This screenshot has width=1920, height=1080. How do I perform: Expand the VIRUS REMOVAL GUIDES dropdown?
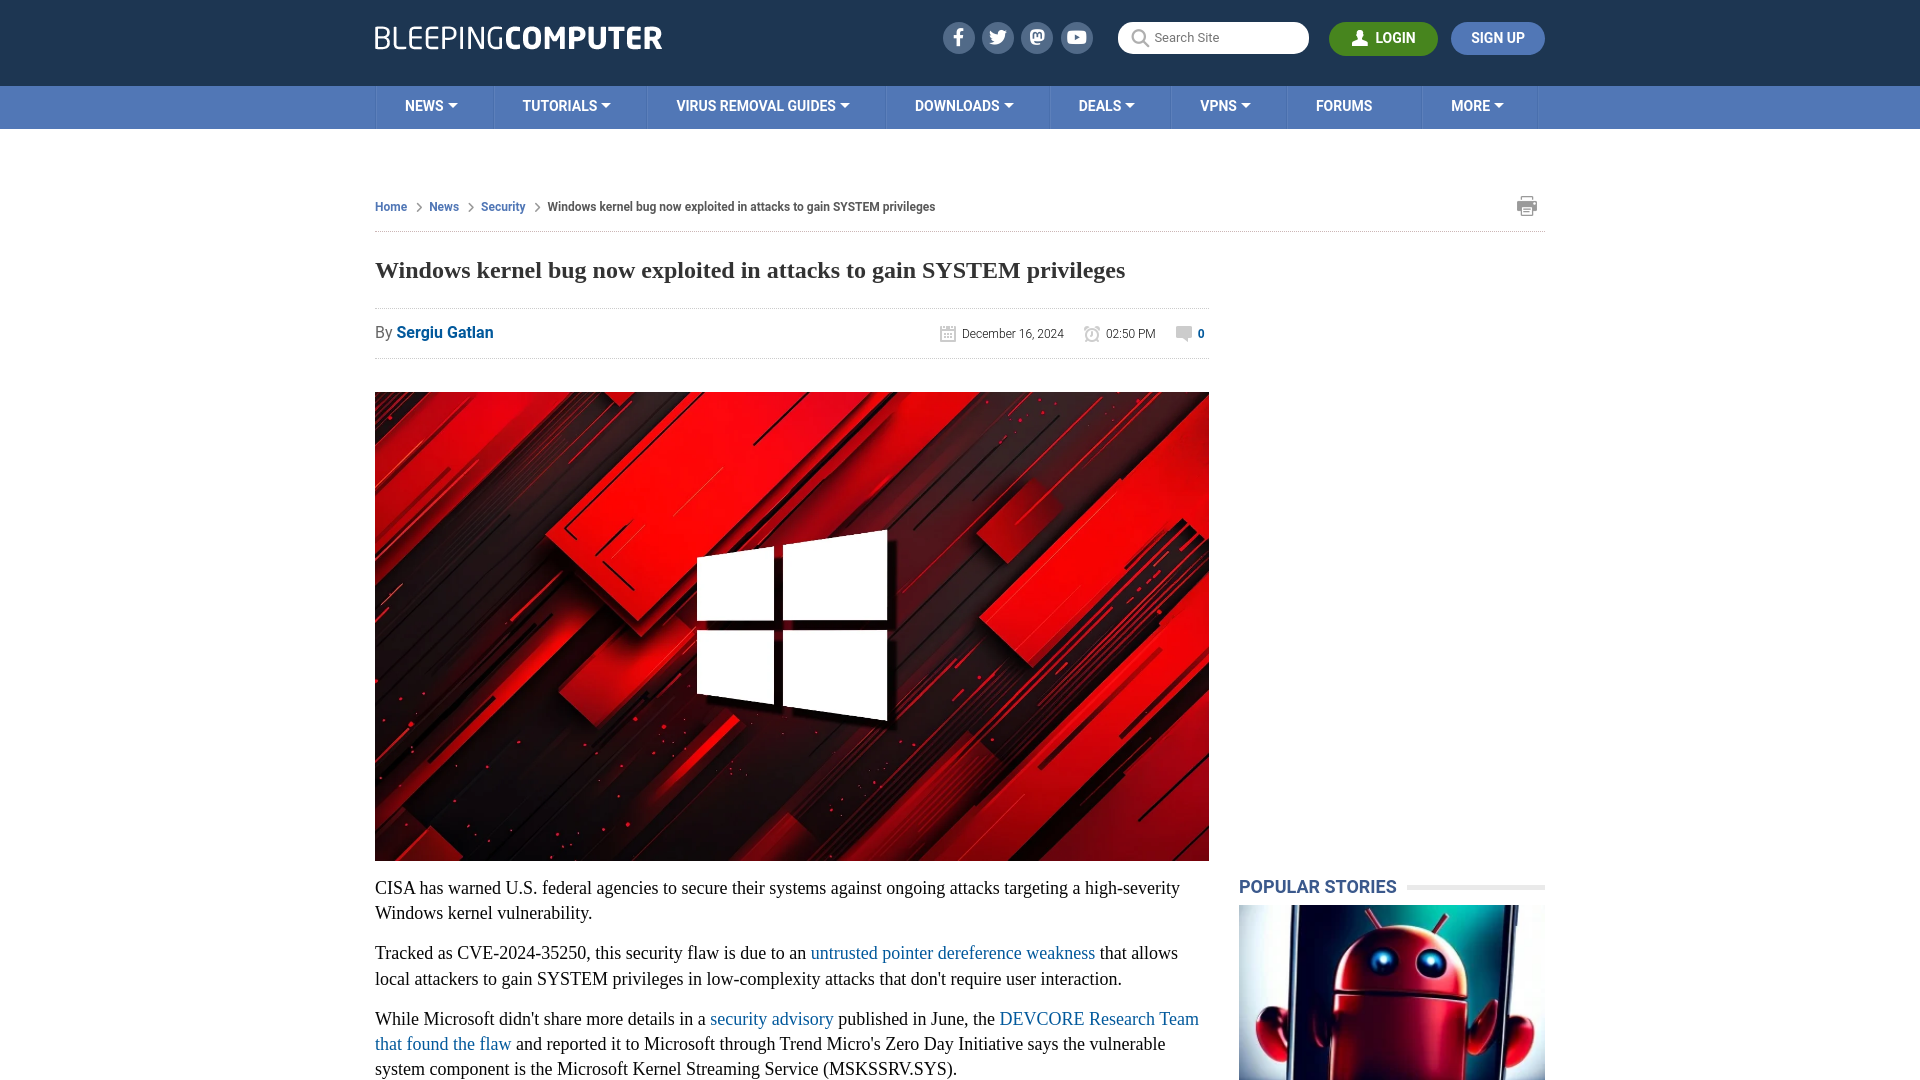(762, 105)
